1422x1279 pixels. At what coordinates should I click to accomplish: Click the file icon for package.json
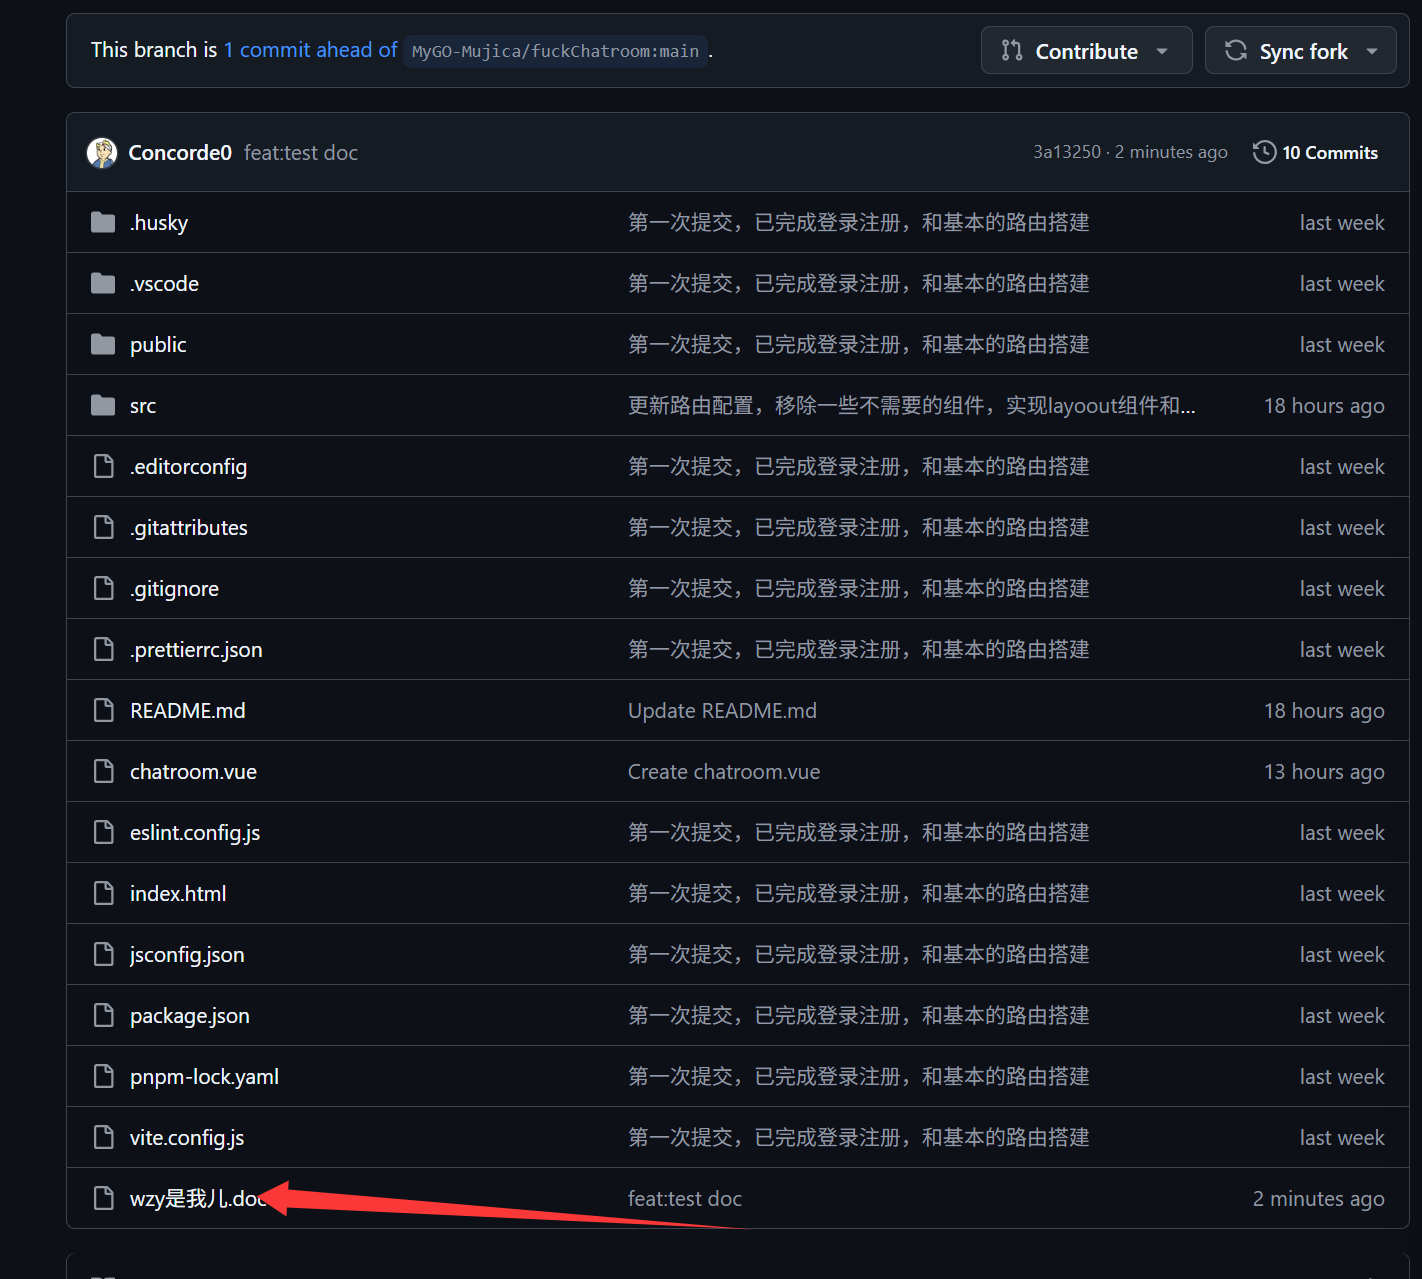click(x=103, y=1015)
